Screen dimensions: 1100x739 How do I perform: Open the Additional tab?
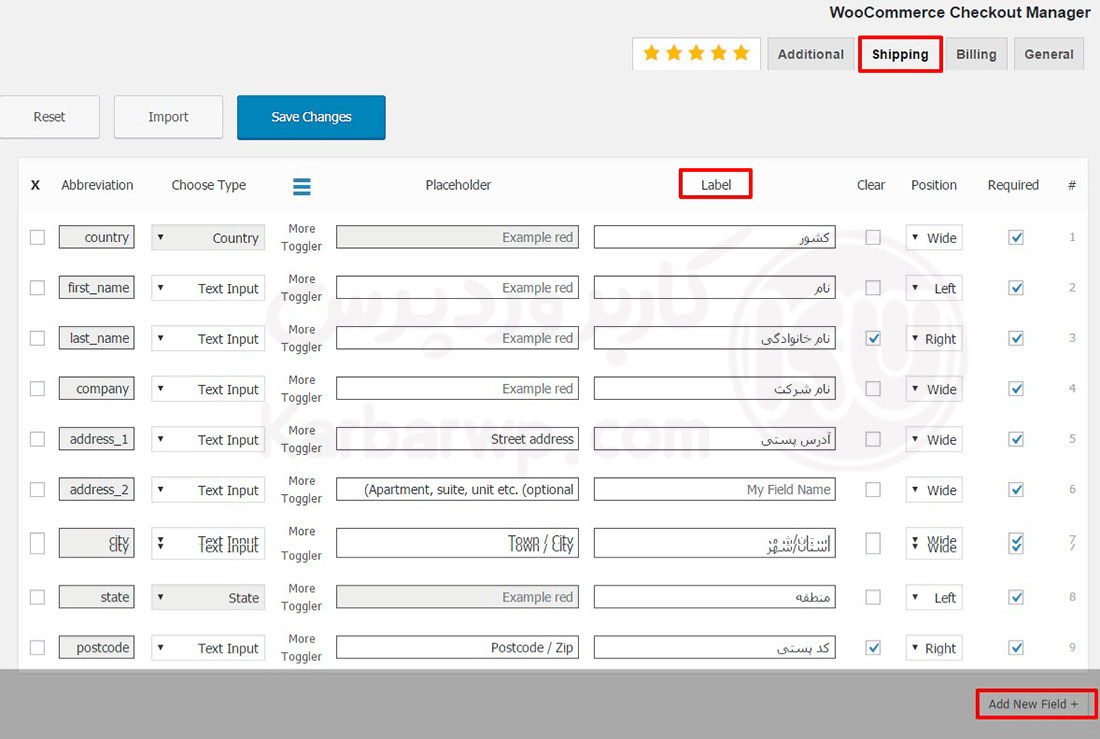(x=810, y=54)
